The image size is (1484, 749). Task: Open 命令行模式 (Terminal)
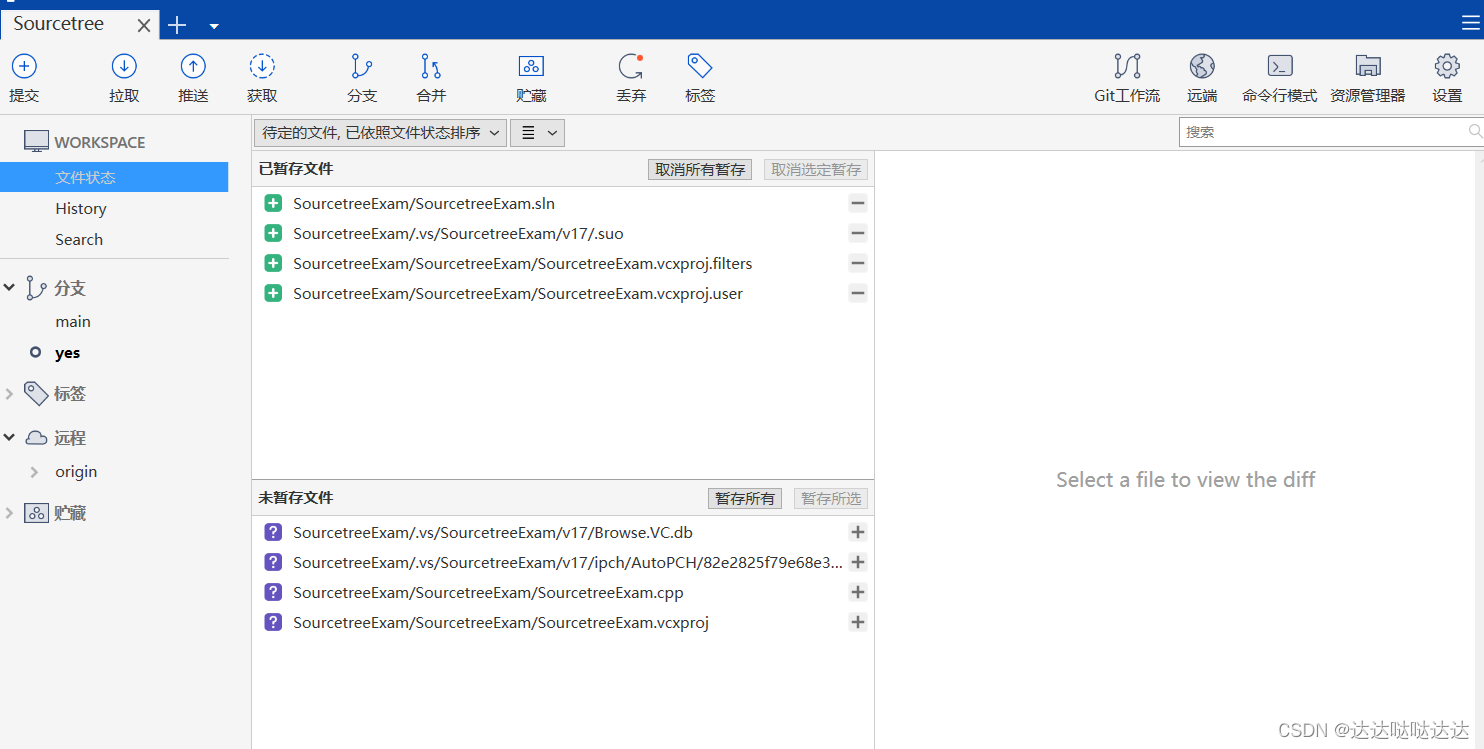[x=1280, y=78]
